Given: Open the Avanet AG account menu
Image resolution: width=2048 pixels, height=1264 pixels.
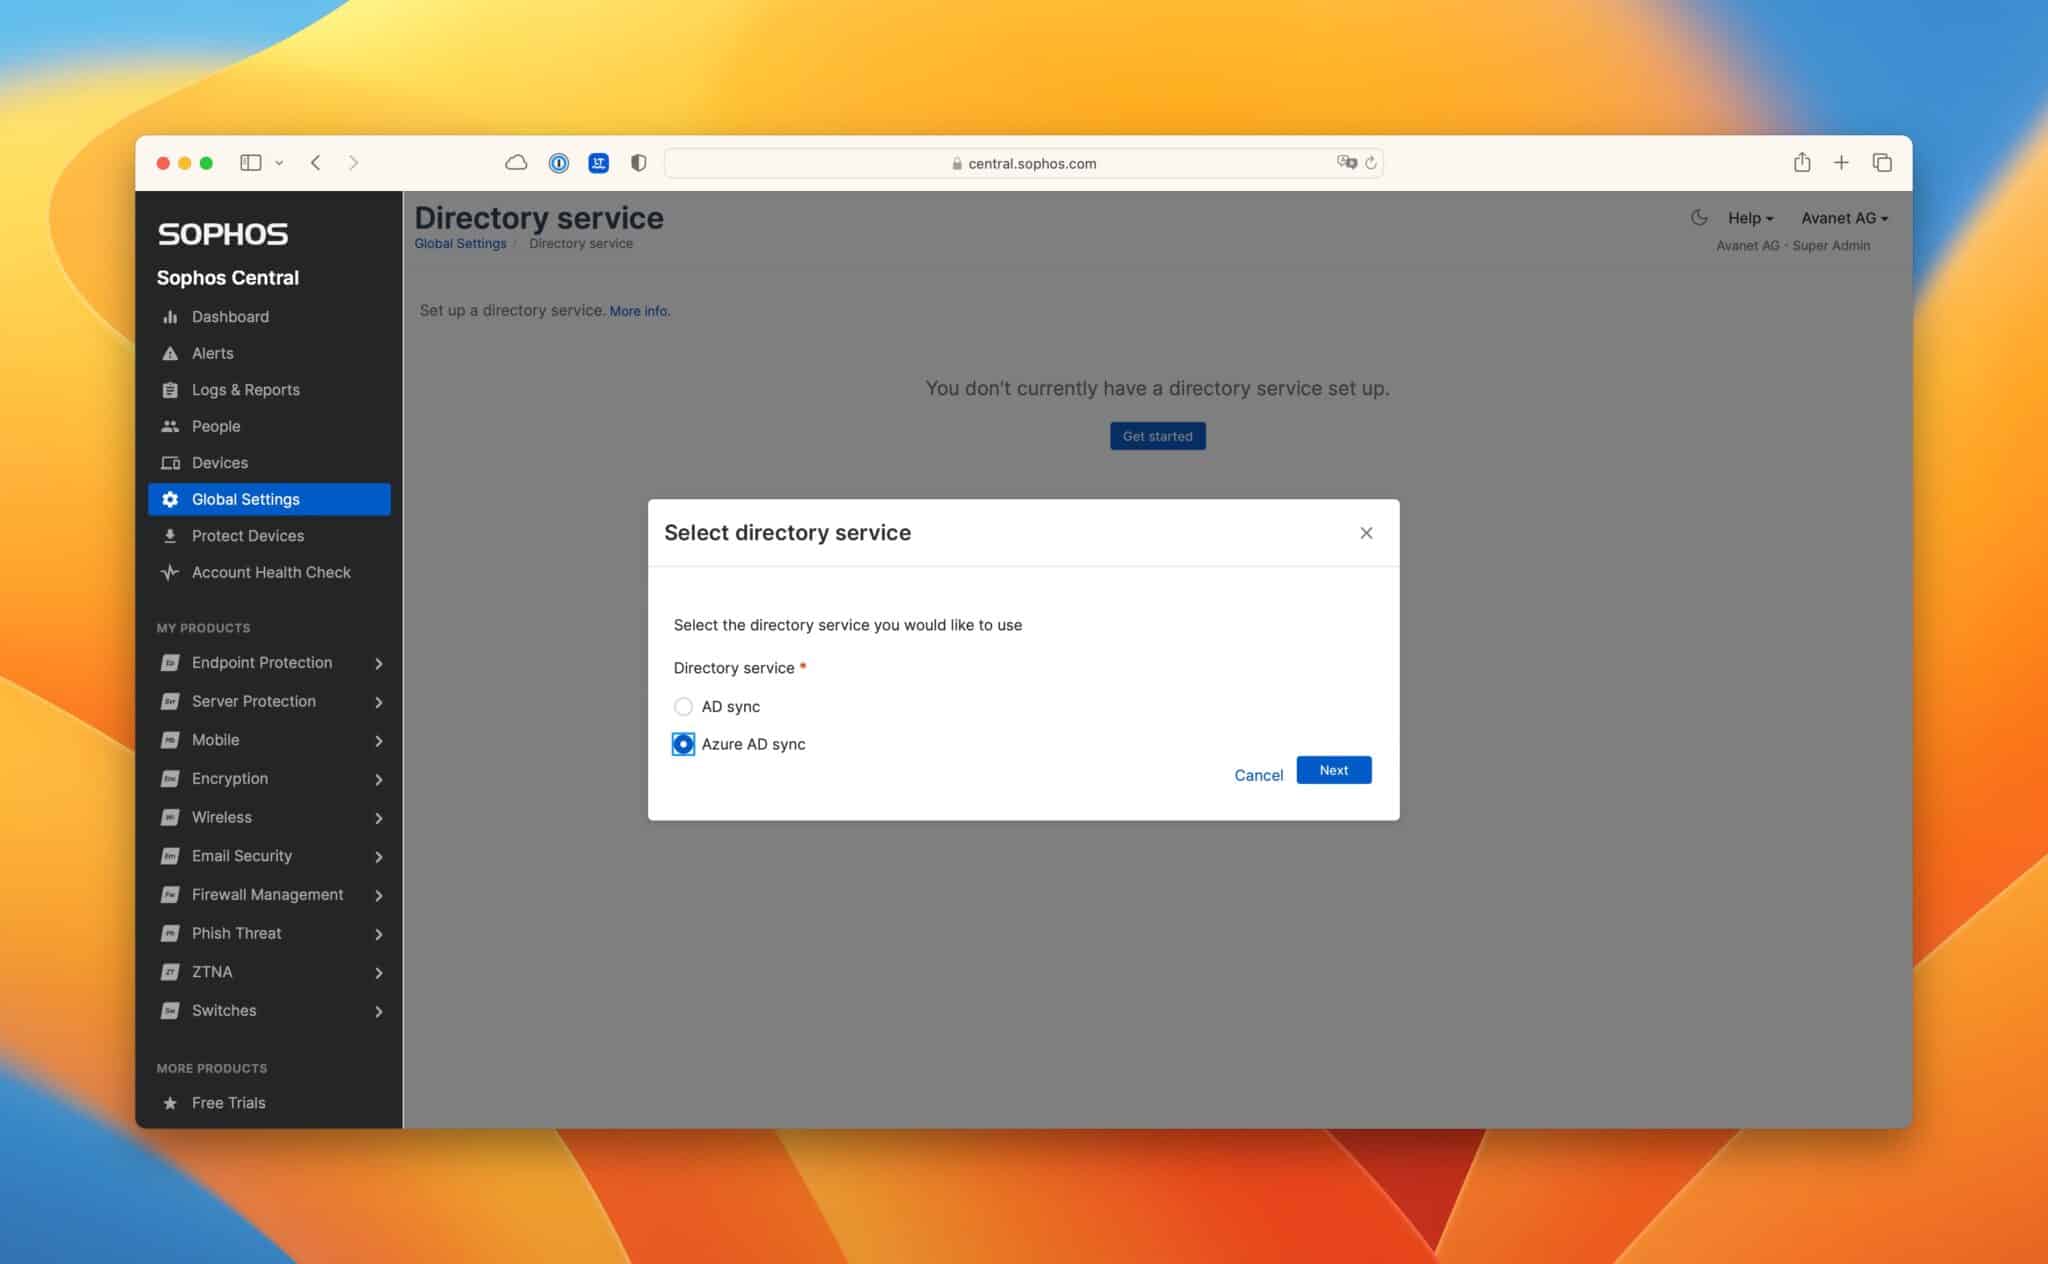Looking at the screenshot, I should (x=1843, y=217).
